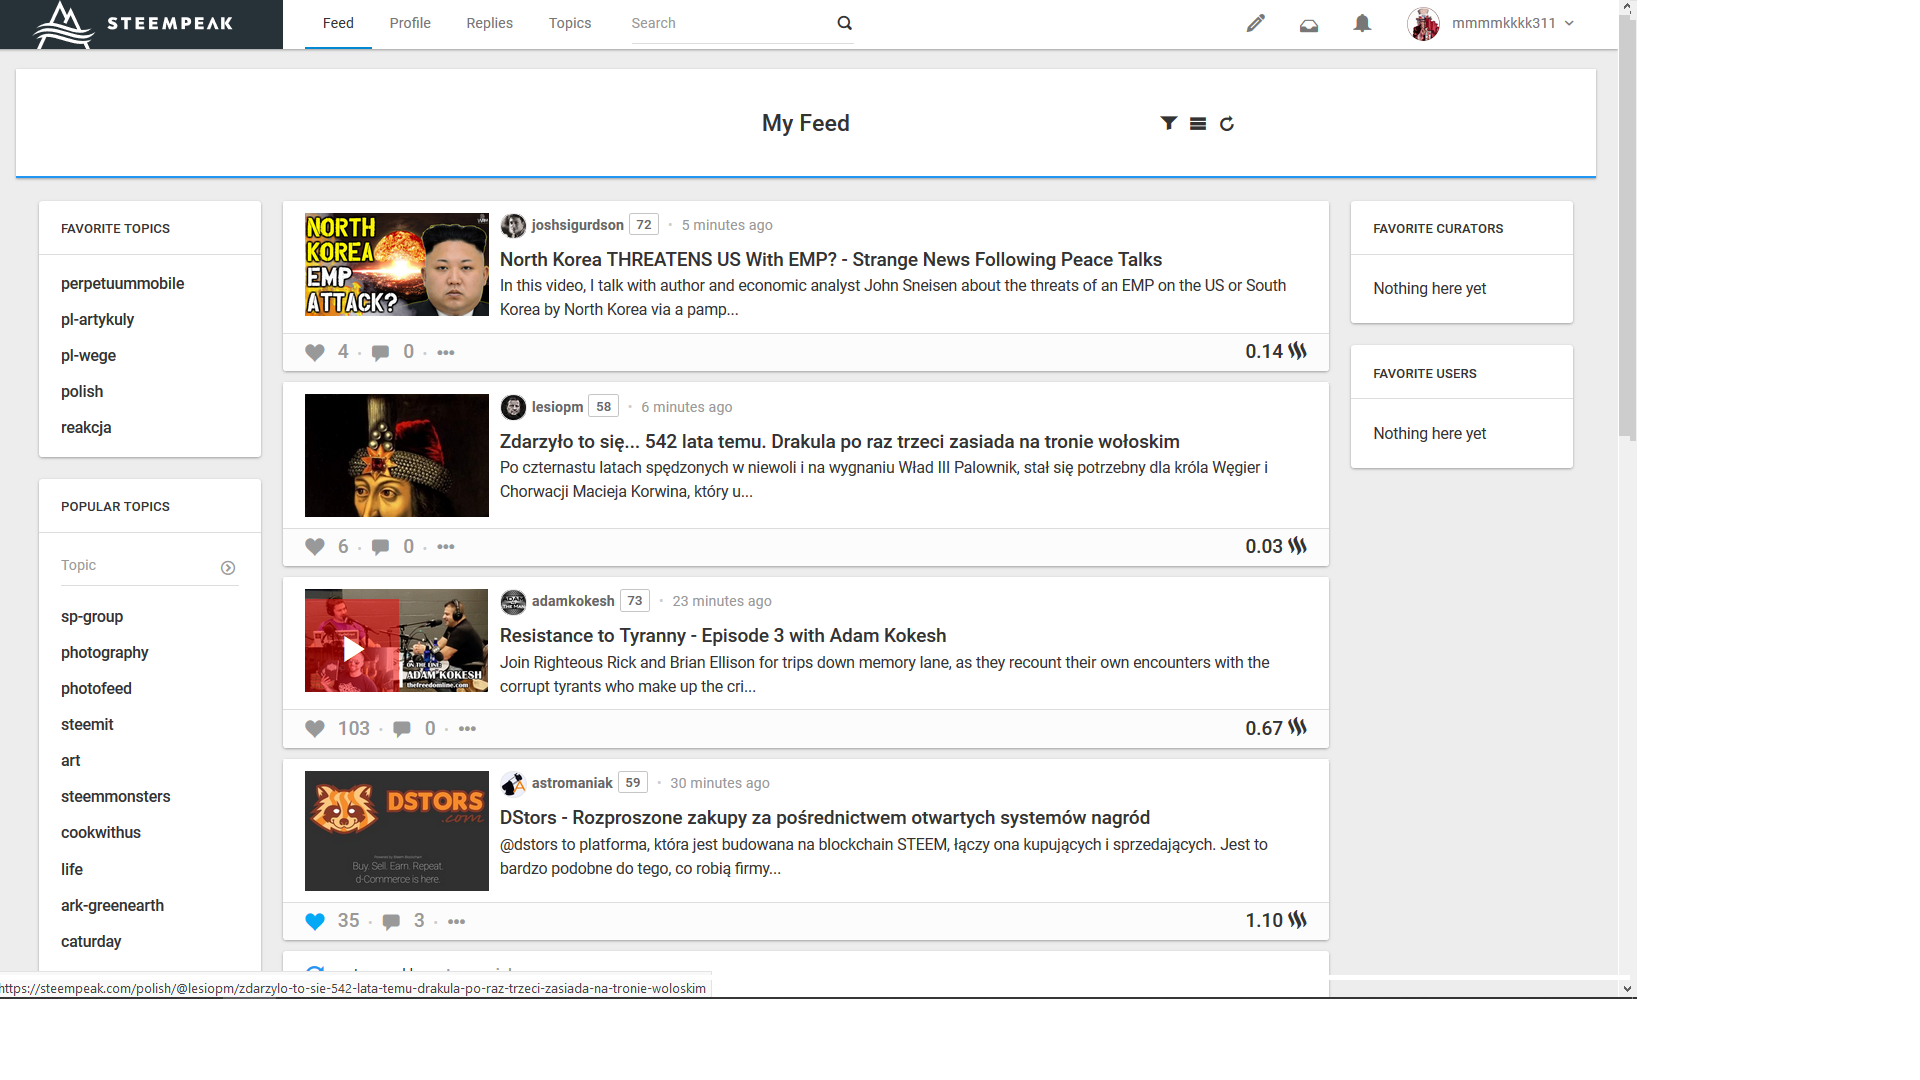
Task: Open the author link astromaniak
Action: pos(572,783)
